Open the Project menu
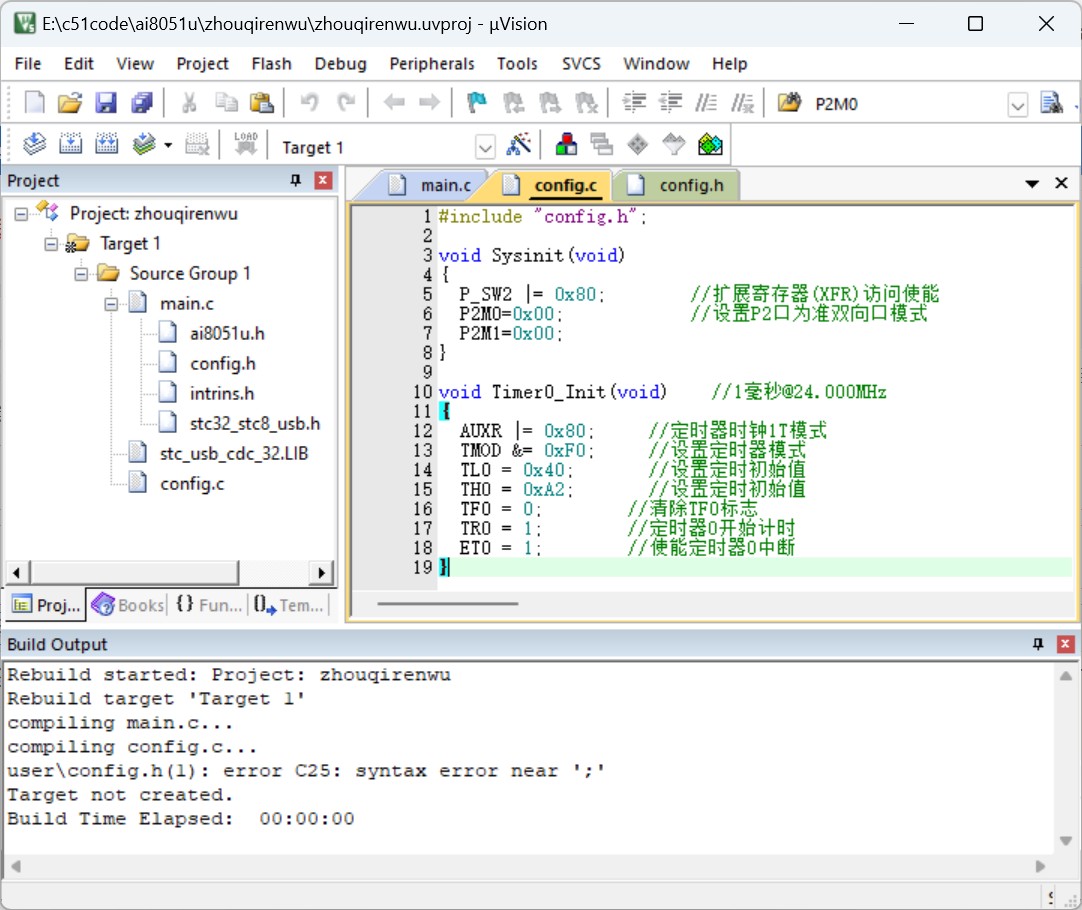 [202, 64]
